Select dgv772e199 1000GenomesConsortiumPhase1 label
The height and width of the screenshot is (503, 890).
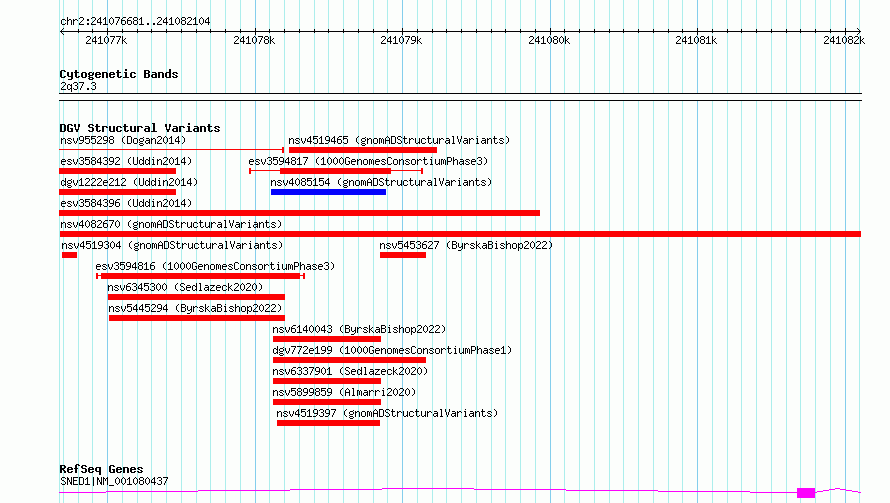point(392,350)
